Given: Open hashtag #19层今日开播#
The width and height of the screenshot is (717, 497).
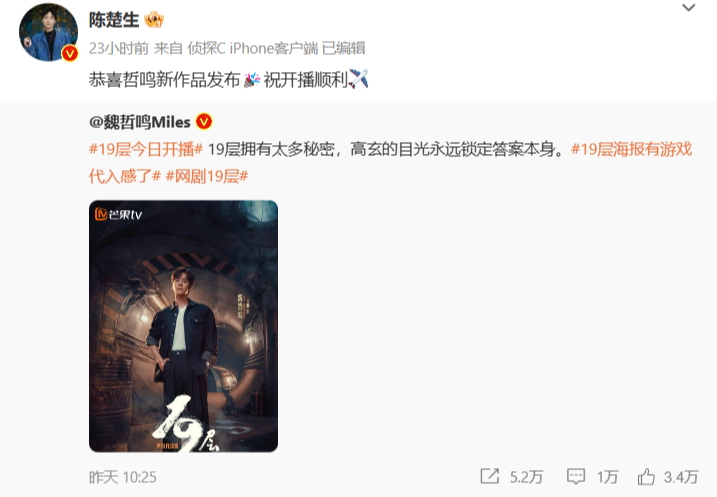Looking at the screenshot, I should [146, 150].
